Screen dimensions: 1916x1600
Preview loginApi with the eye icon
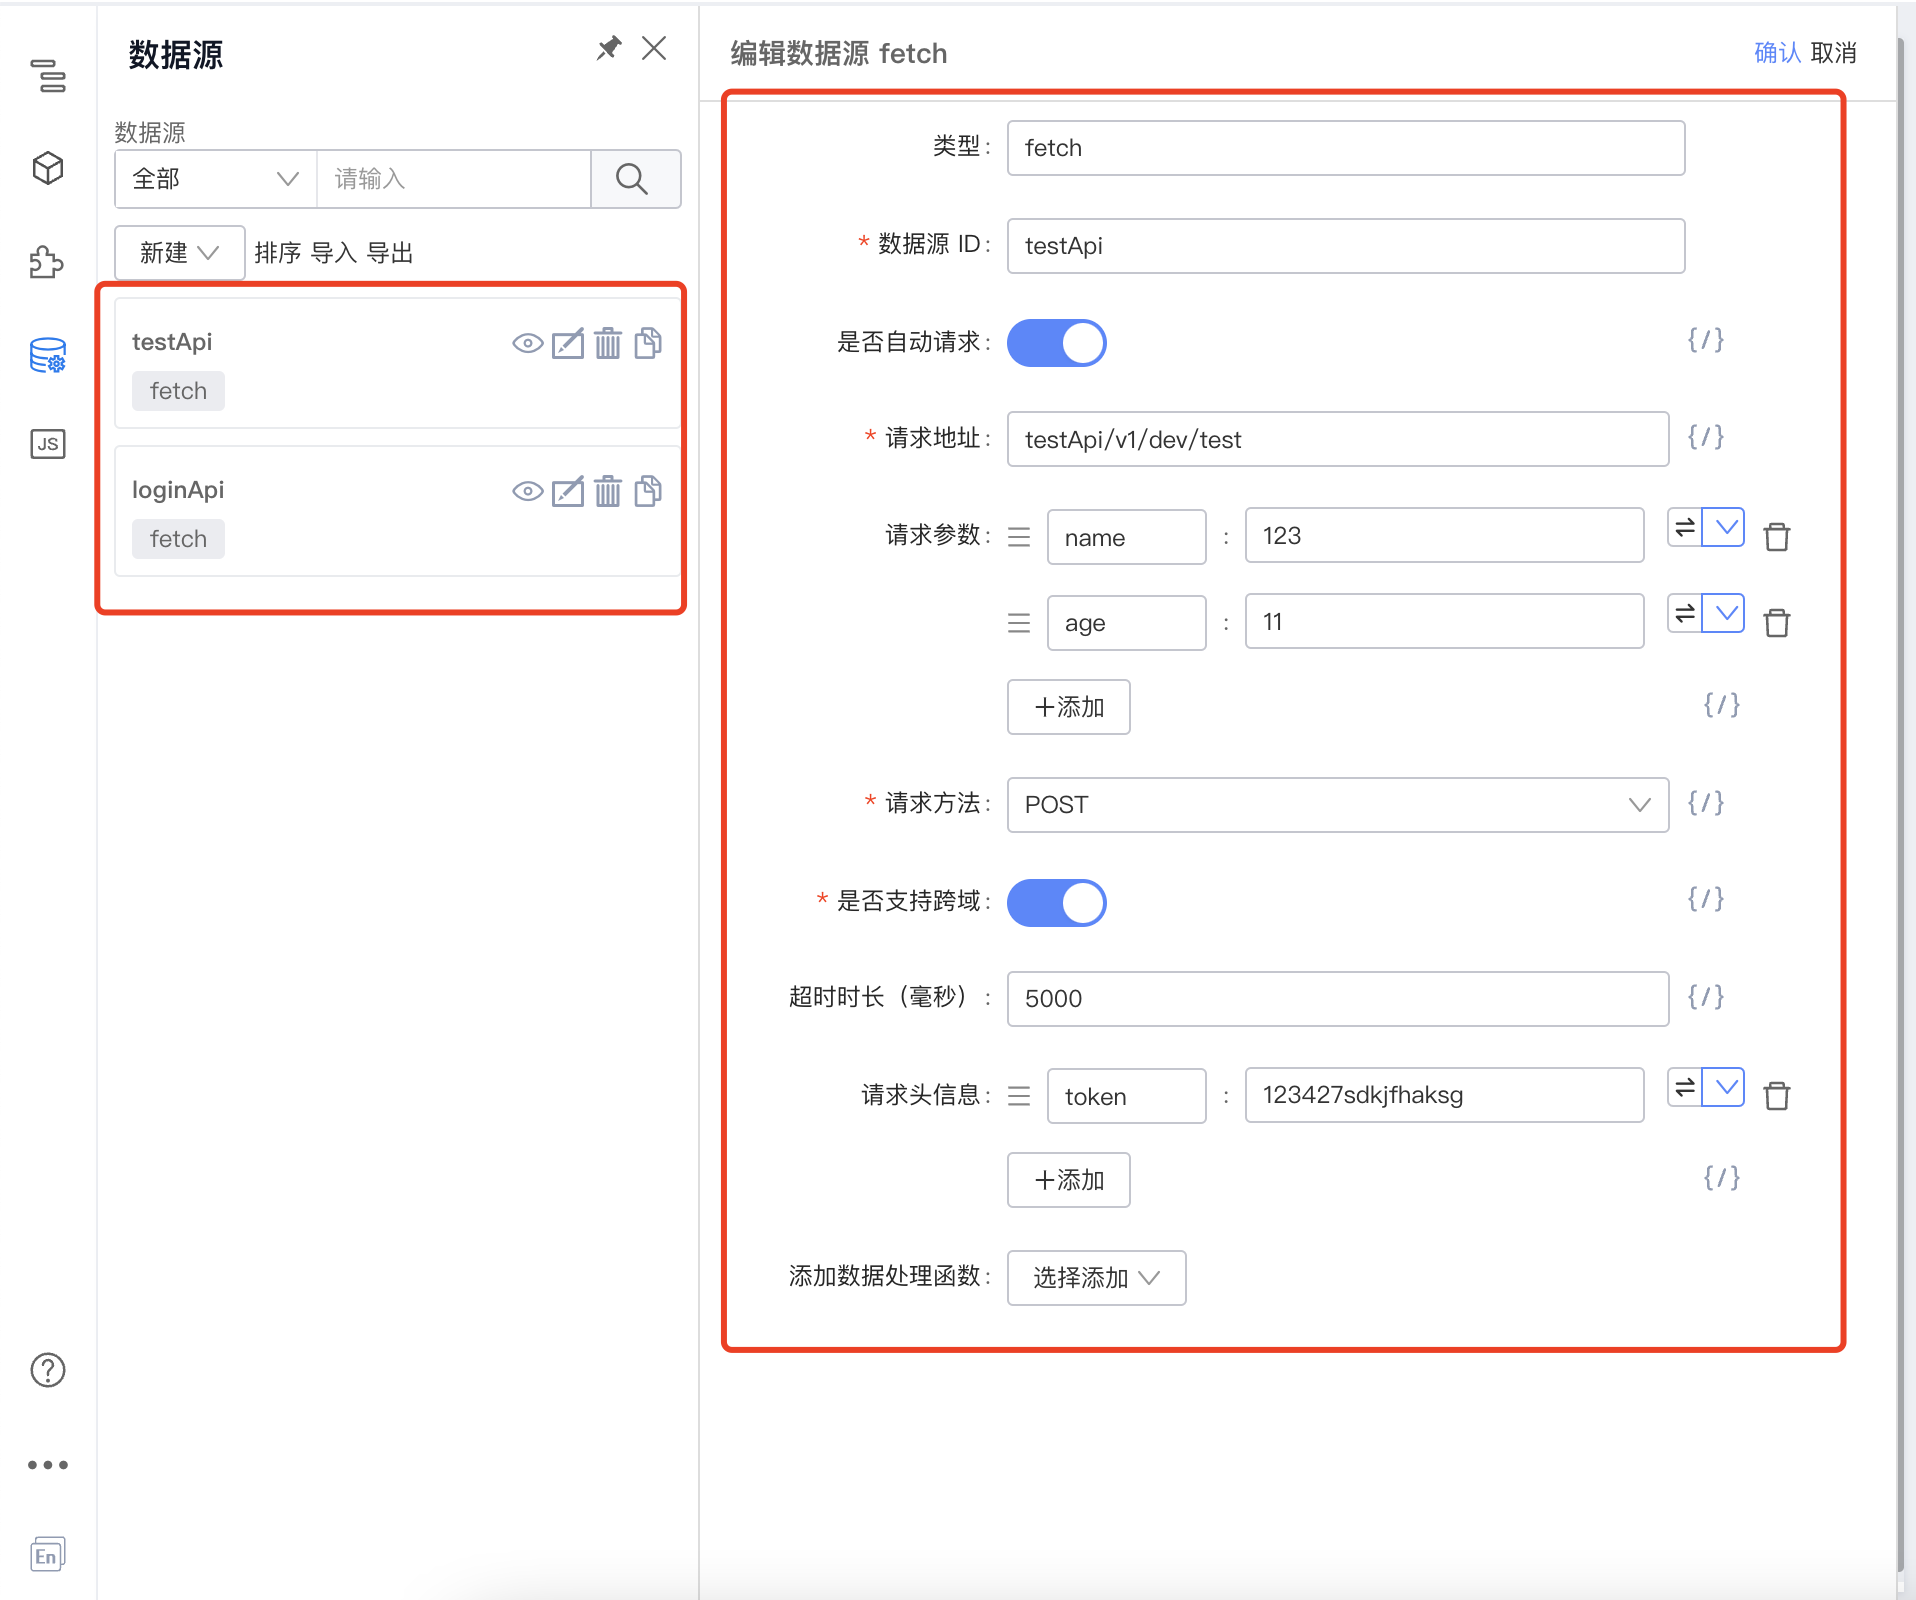(528, 492)
